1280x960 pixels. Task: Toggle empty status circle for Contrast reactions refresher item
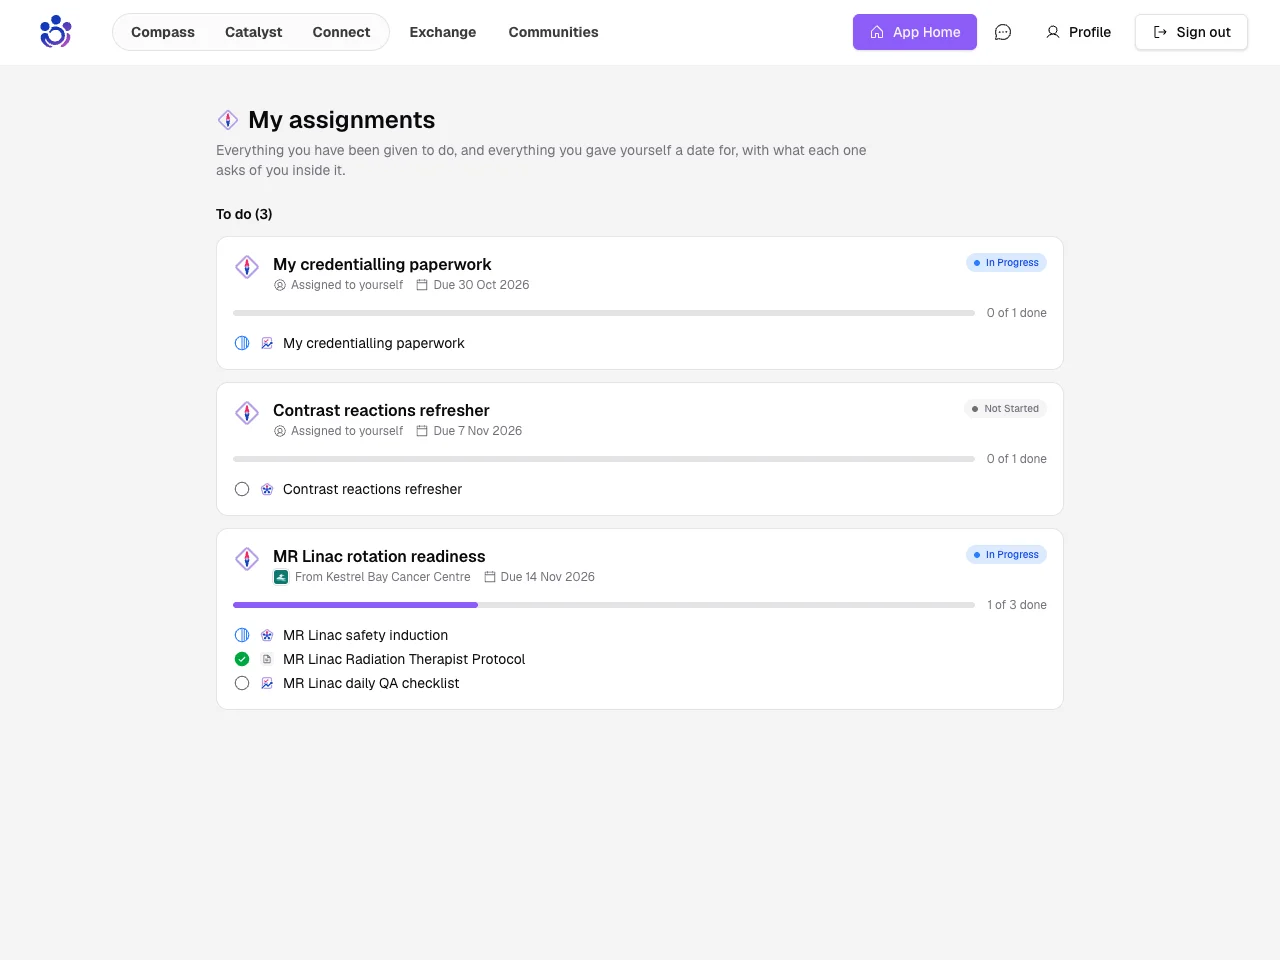[x=242, y=489]
